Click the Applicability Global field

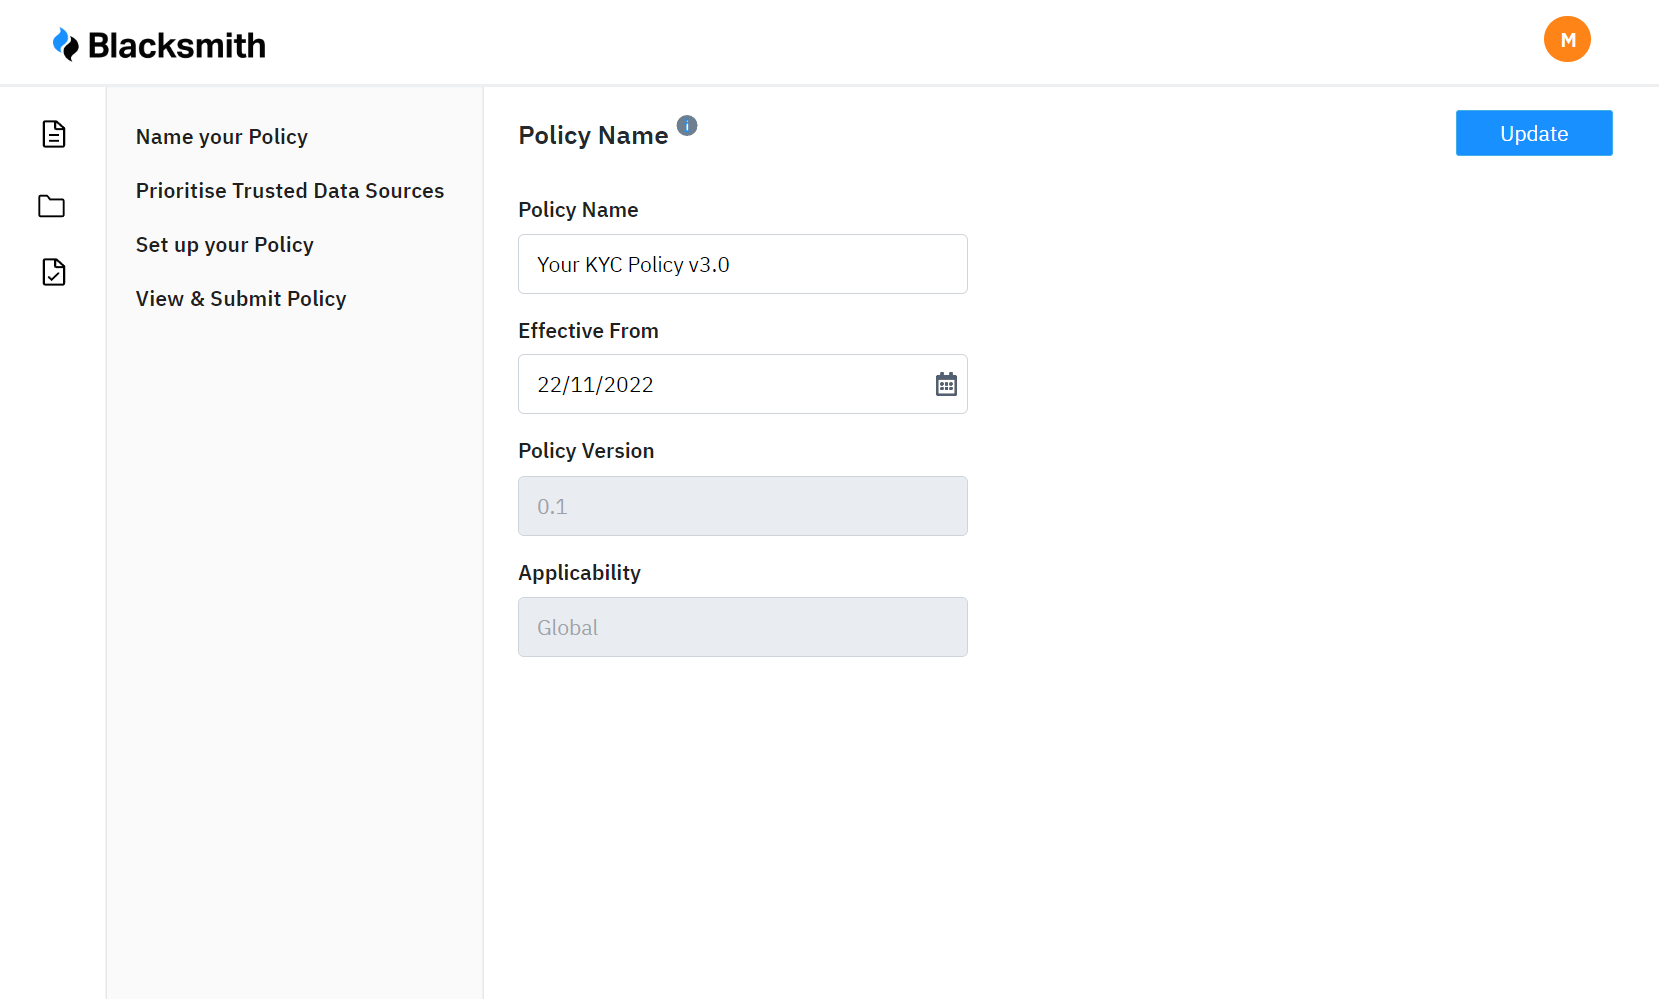pyautogui.click(x=742, y=627)
